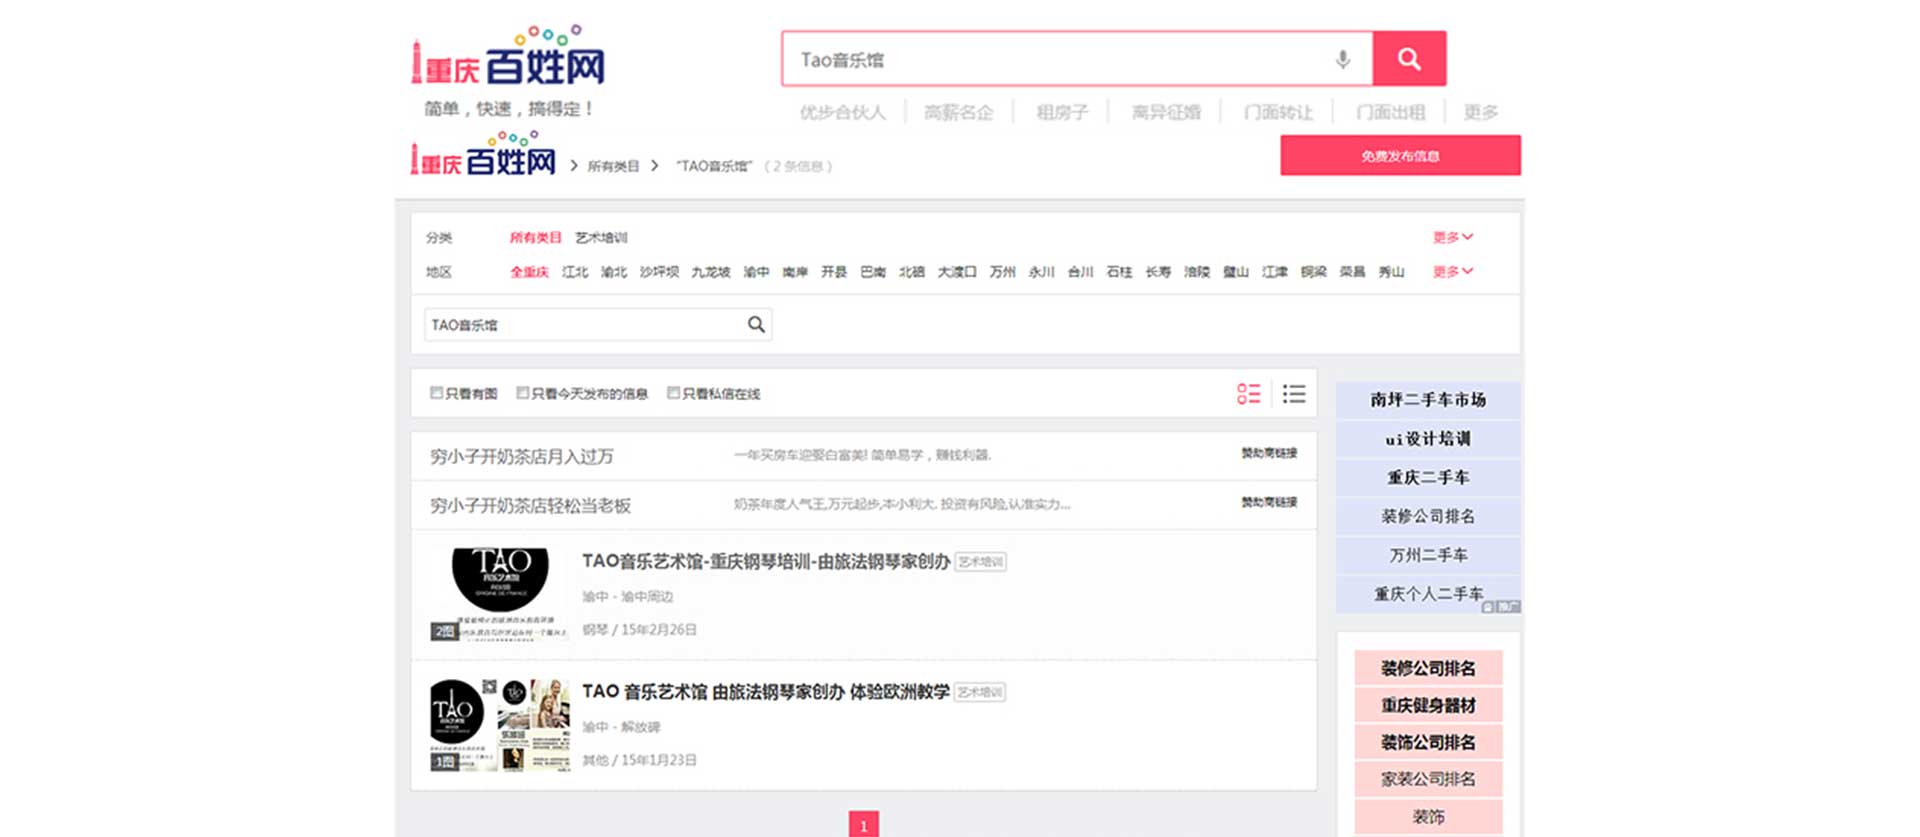Screen dimensions: 1920x837
Task: Select the 艺术培训 category filter
Action: (x=601, y=238)
